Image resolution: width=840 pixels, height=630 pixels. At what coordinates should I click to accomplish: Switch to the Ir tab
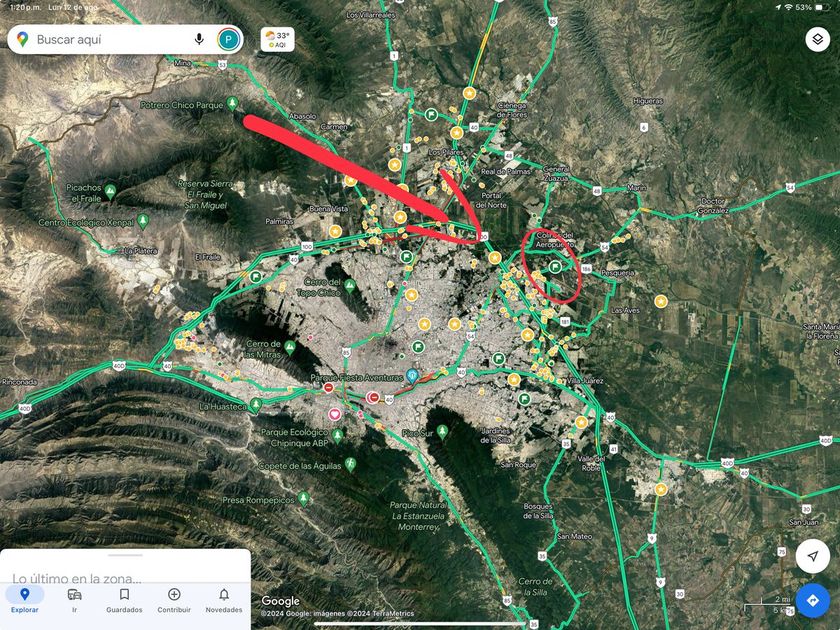tap(74, 600)
